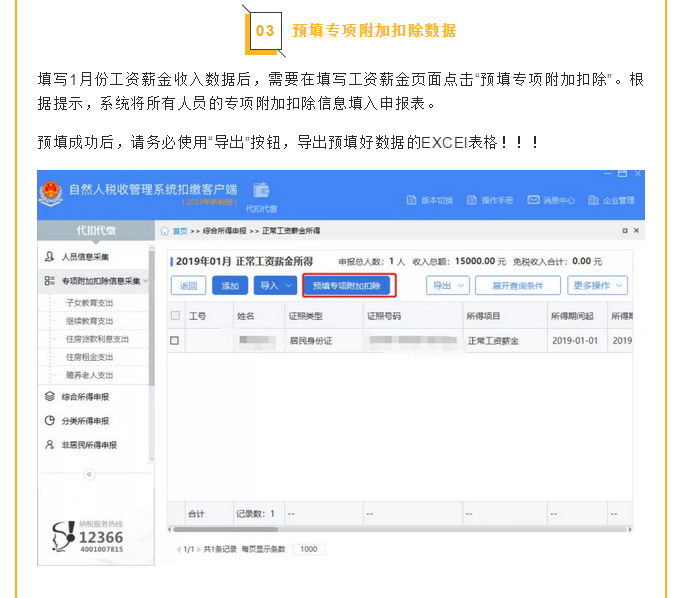Viewport: 680px width, 598px height.
Task: Open 版本切换 in the top bar
Action: click(x=430, y=200)
